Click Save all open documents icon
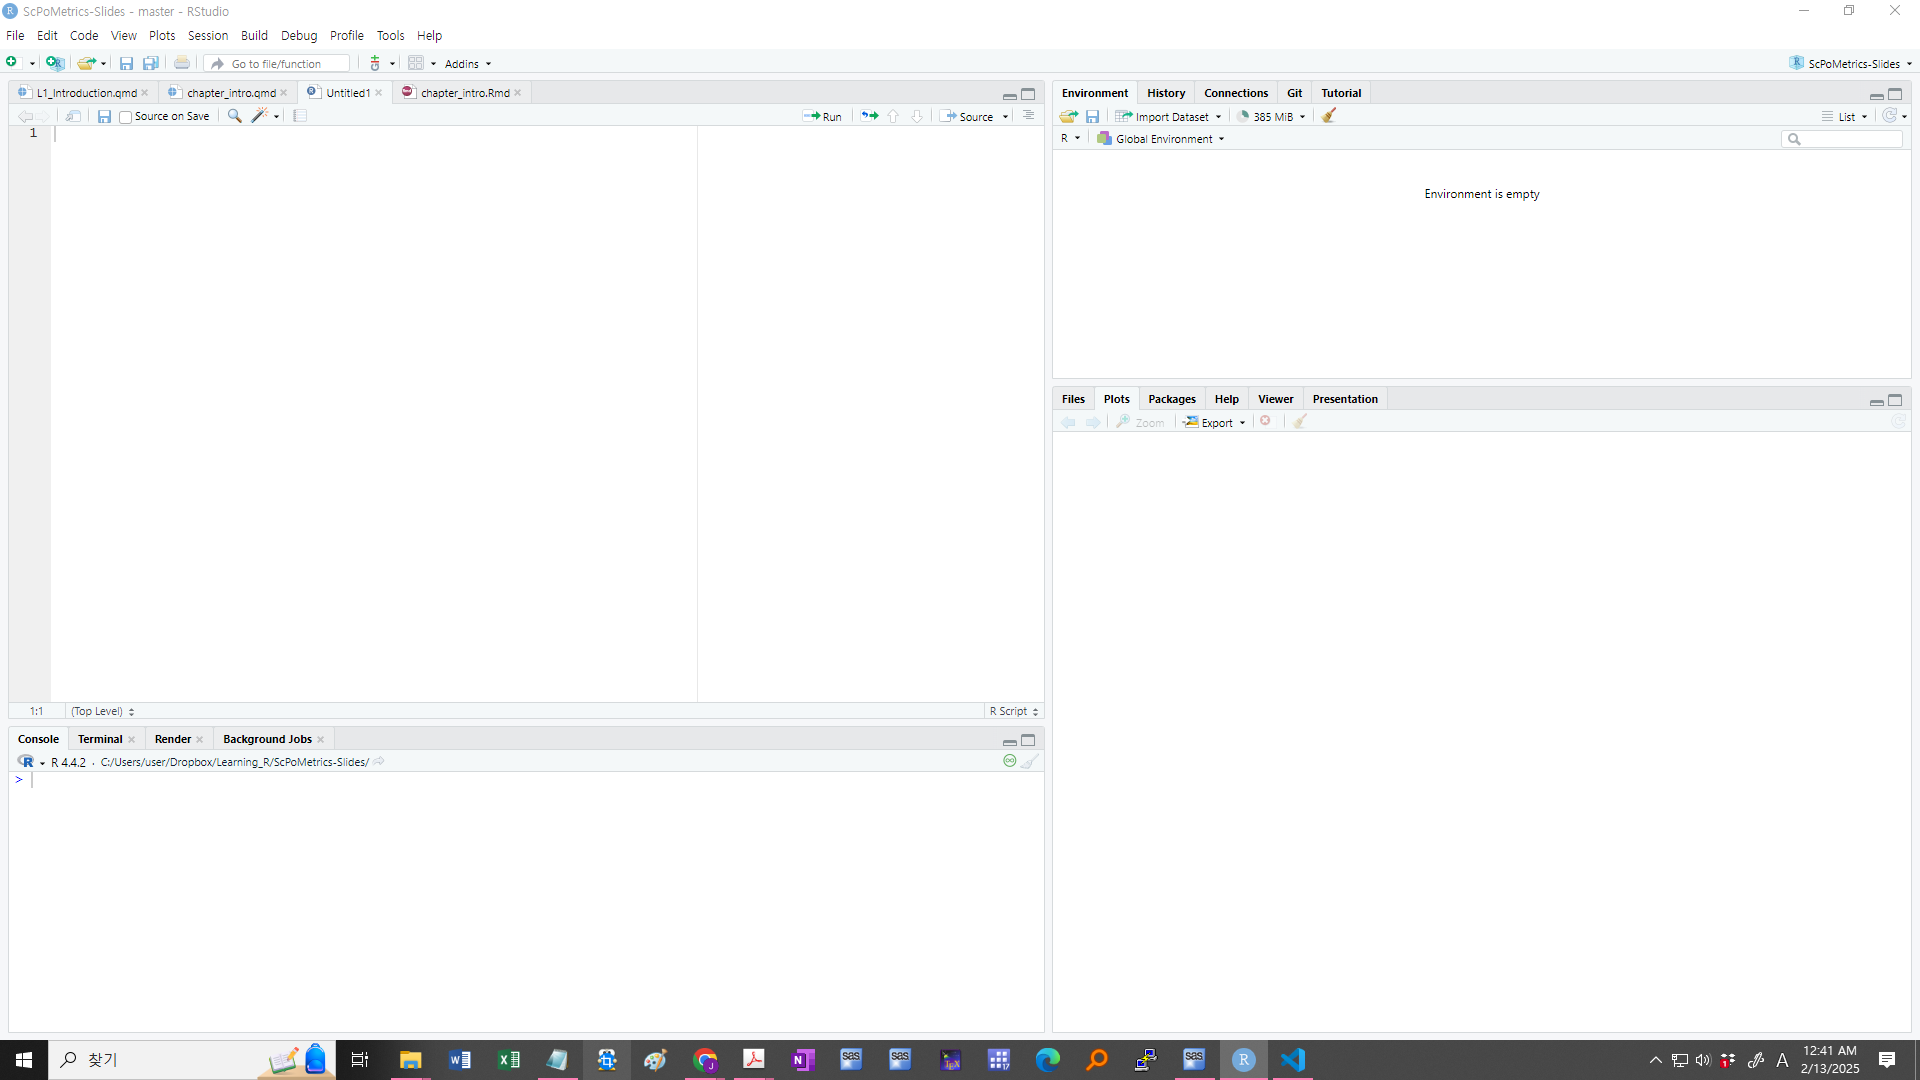The image size is (1920, 1080). point(150,63)
